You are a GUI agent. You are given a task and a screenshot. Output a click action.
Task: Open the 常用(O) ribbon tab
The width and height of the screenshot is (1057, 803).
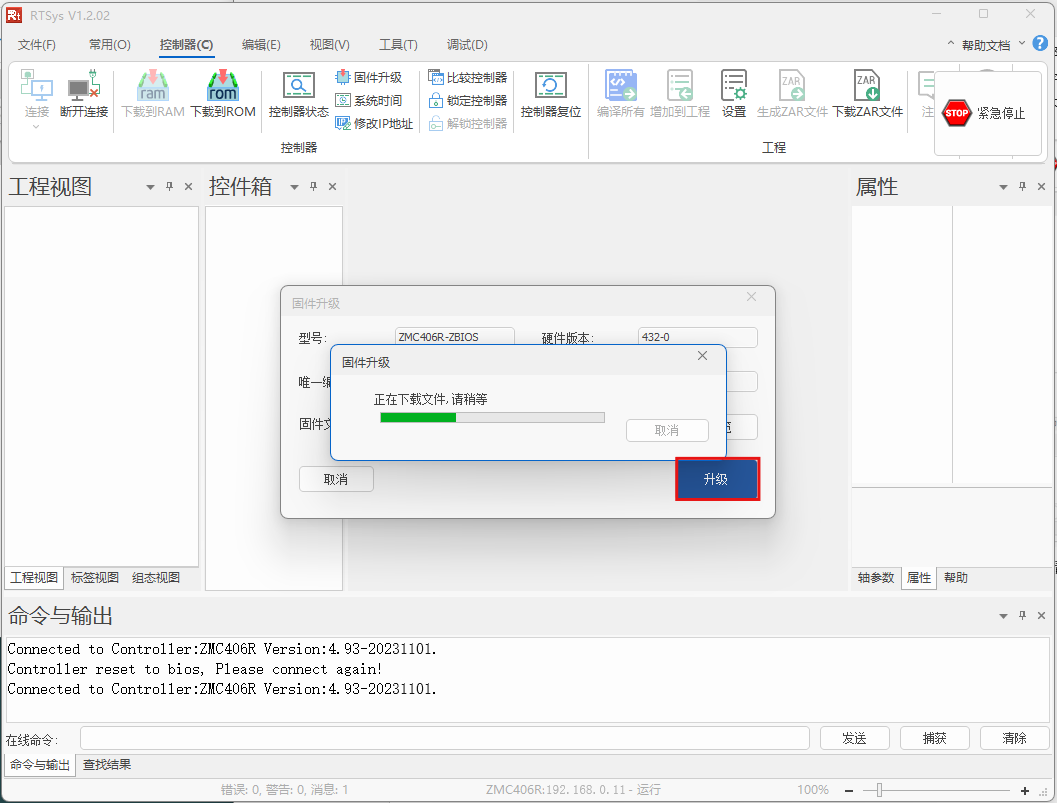(x=110, y=44)
